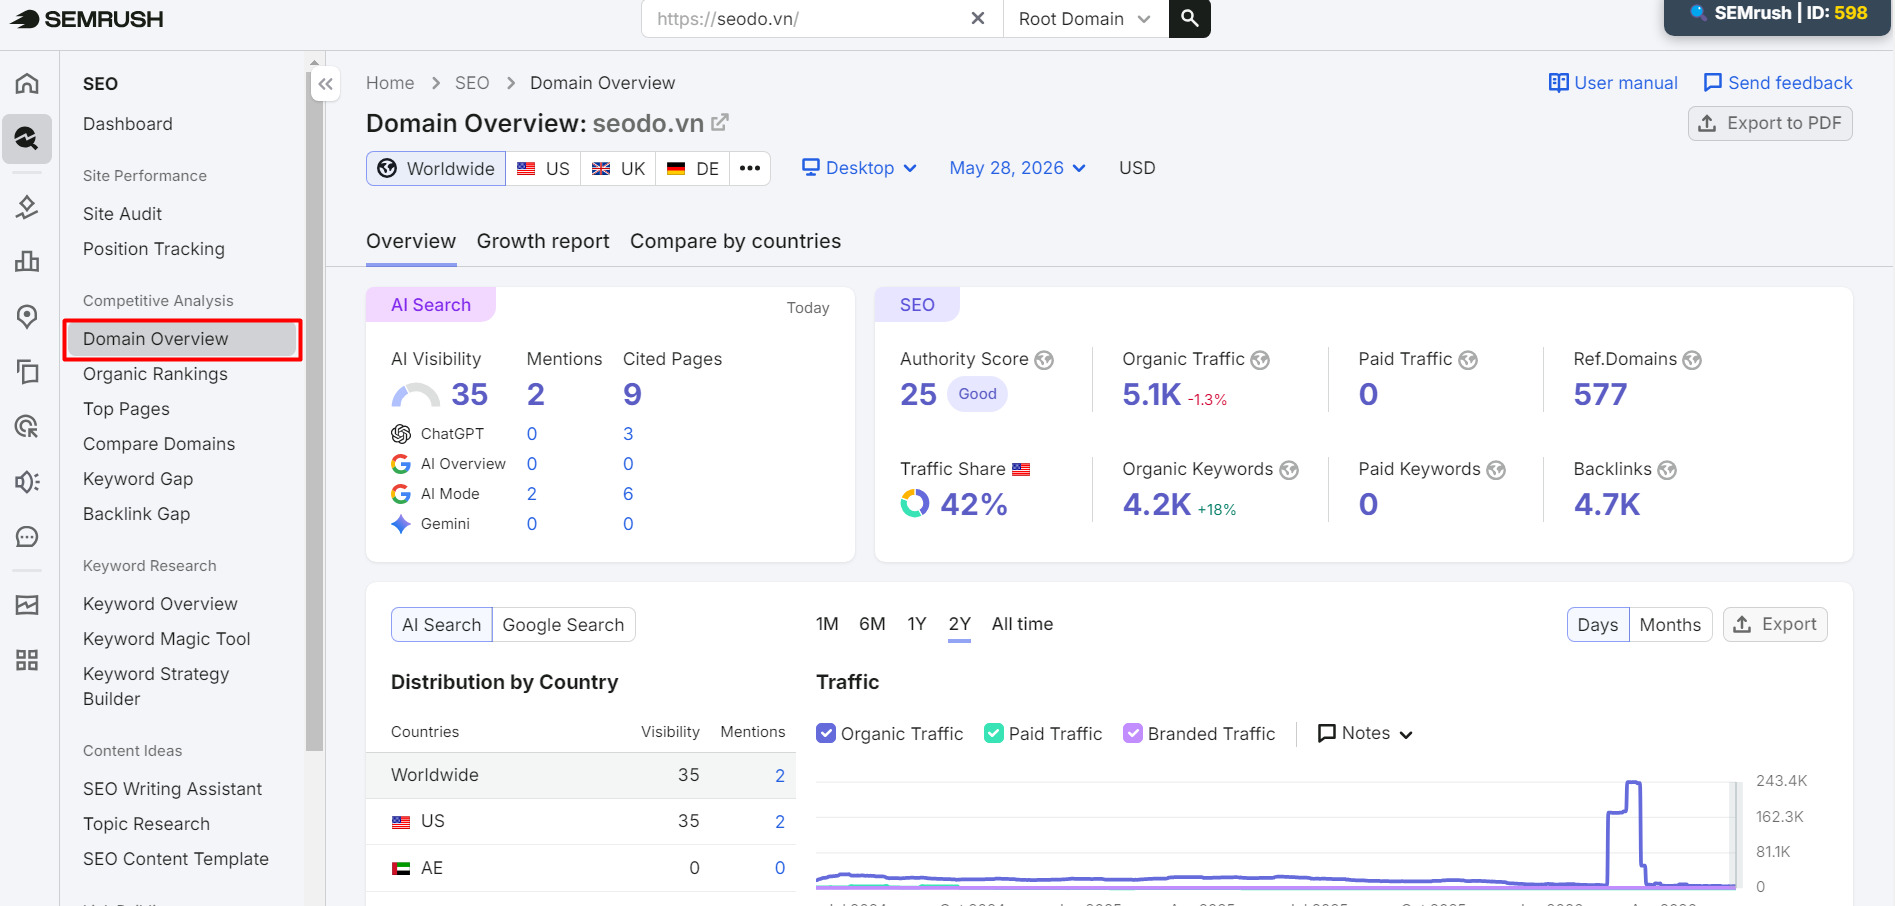This screenshot has height=906, width=1895.
Task: Click the info icon beside Paid Traffic
Action: 1468,360
